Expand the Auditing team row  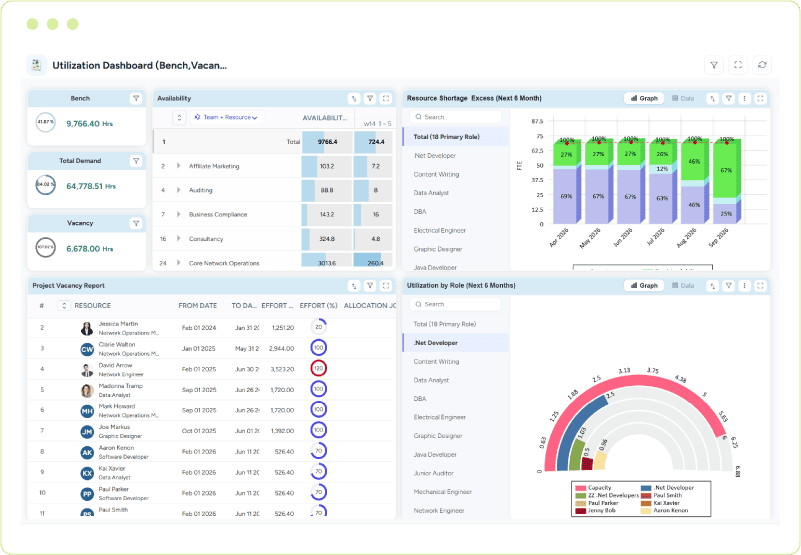coord(178,190)
